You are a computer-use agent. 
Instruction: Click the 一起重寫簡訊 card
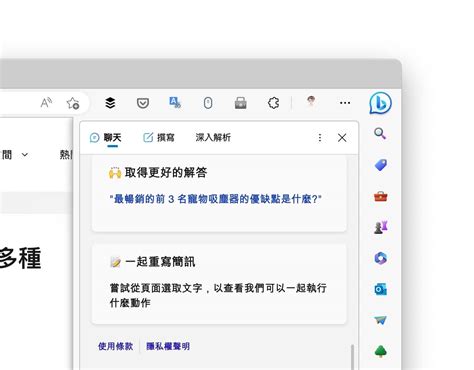coord(219,284)
